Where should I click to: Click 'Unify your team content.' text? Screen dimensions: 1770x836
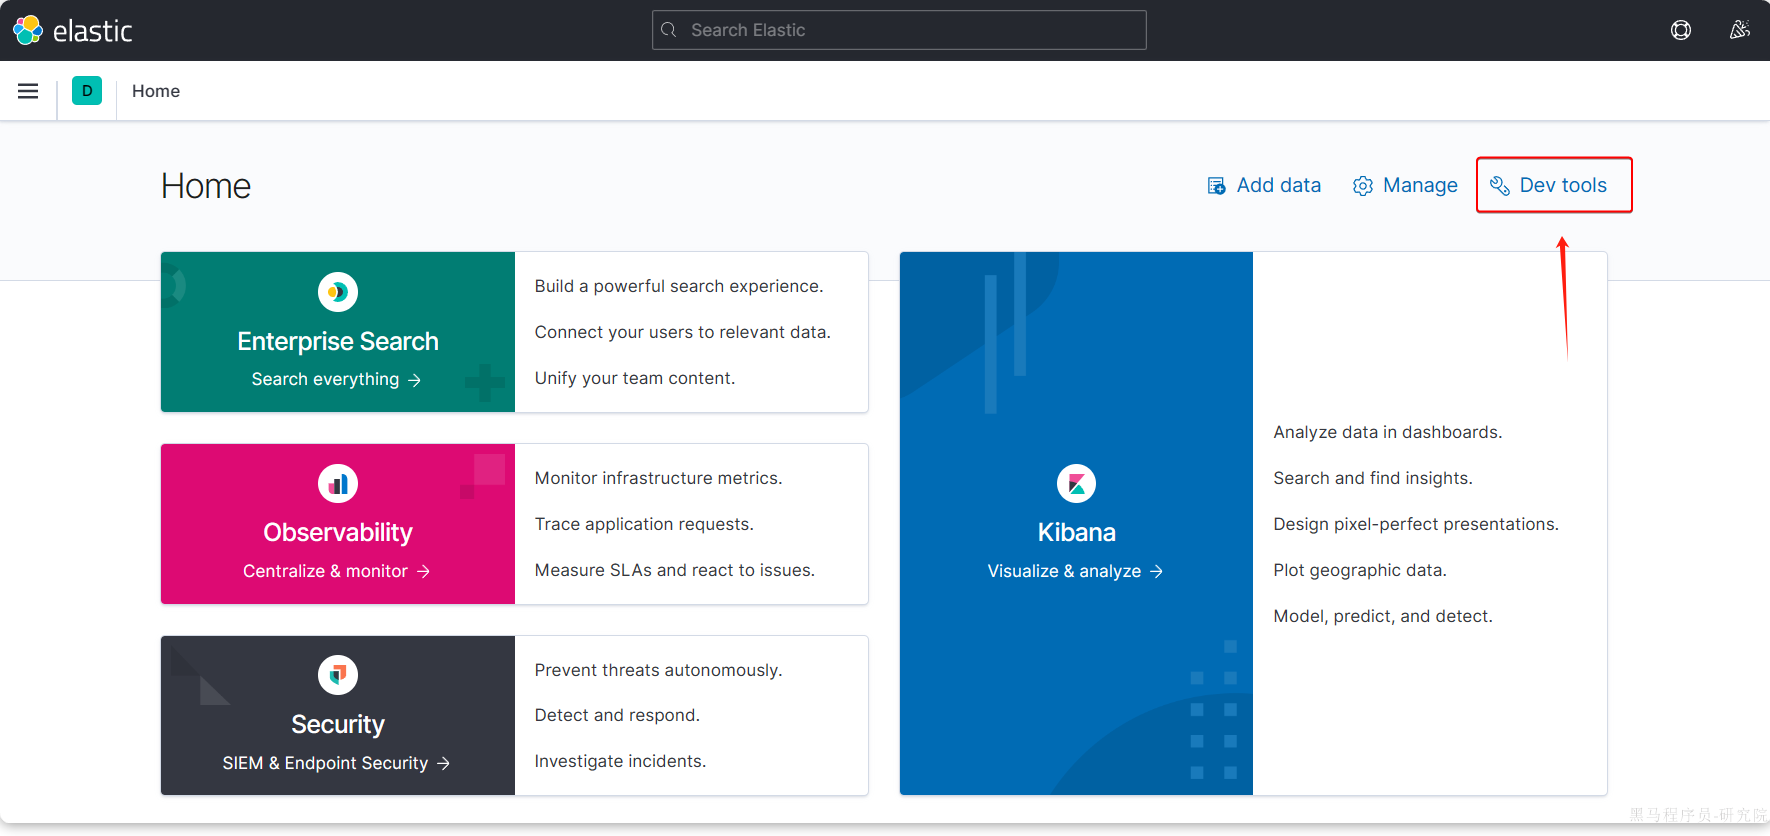tap(635, 378)
